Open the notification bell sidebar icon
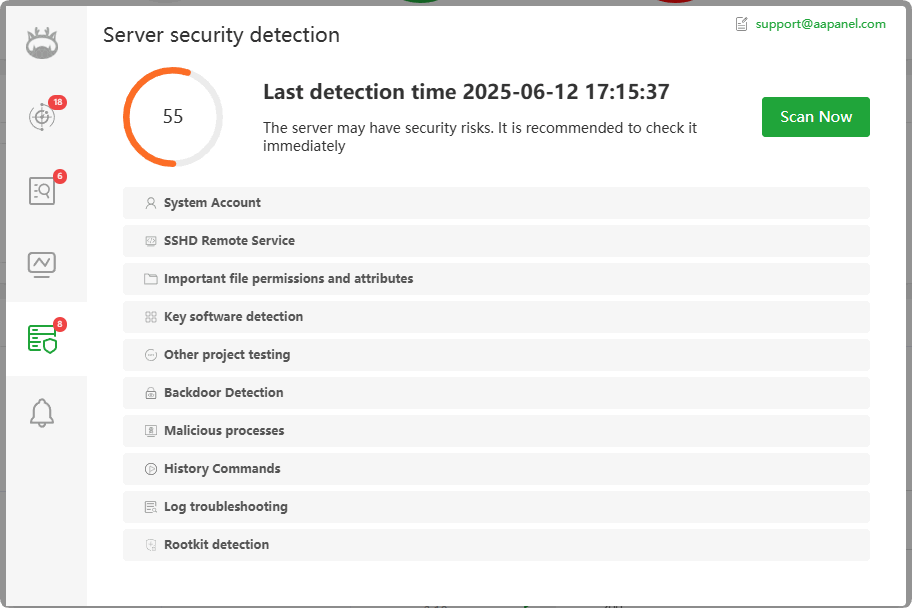 pos(42,412)
